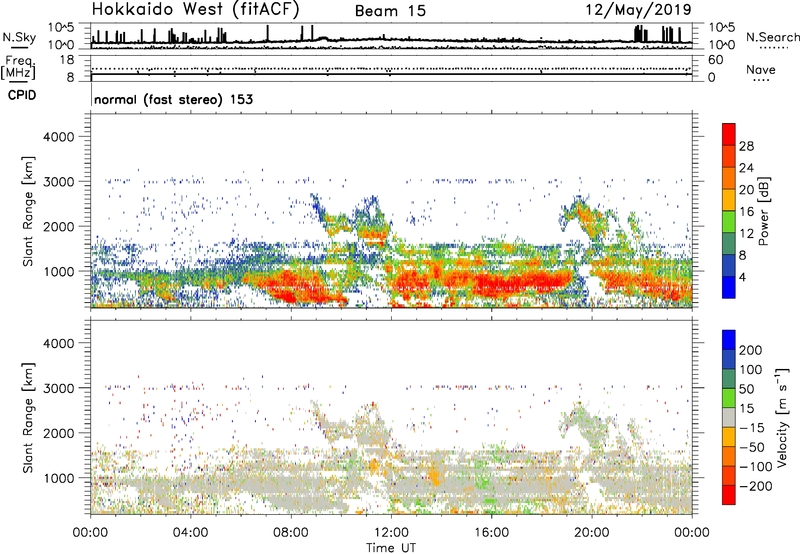Screen dimensions: 800x554
Task: Click the "-50" velocity colorbar tick
Action: (x=752, y=447)
